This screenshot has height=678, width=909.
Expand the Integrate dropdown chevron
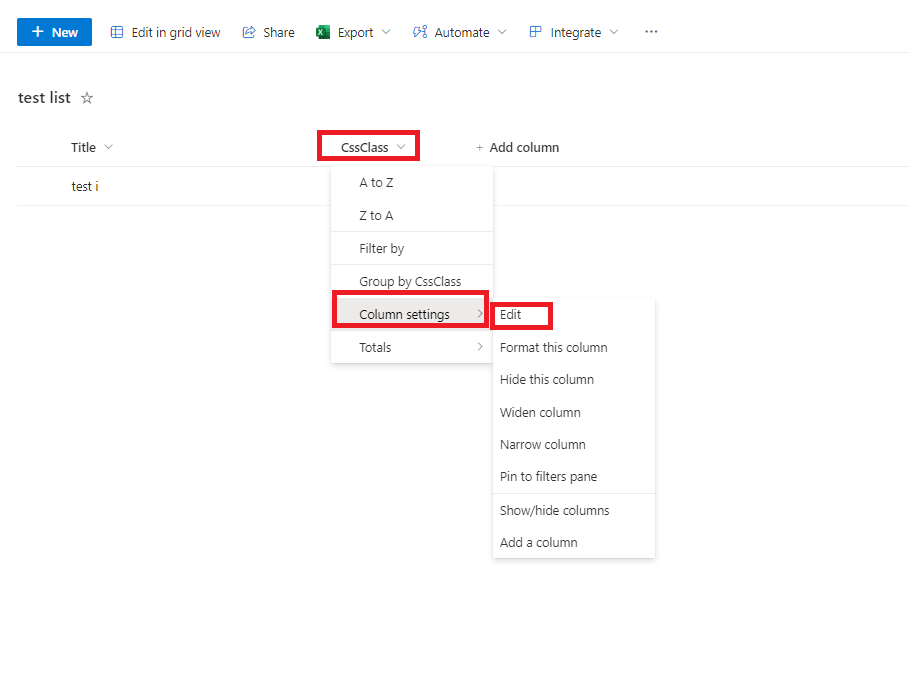(x=614, y=32)
